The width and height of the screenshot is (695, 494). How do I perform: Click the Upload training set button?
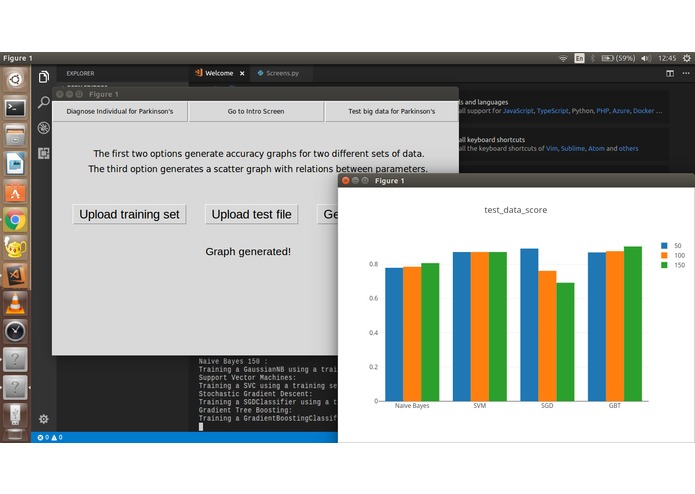pos(129,214)
